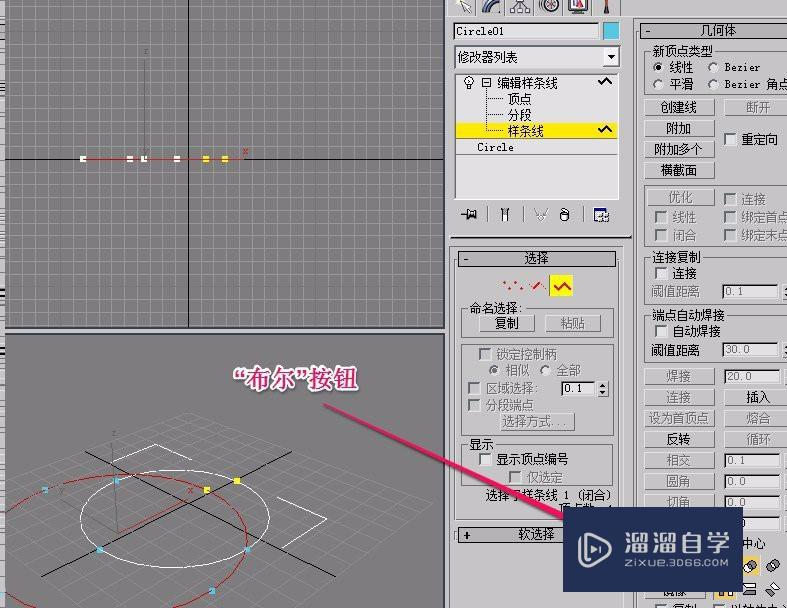
Task: Select the 样条线 row in the stack
Action: pyautogui.click(x=536, y=131)
